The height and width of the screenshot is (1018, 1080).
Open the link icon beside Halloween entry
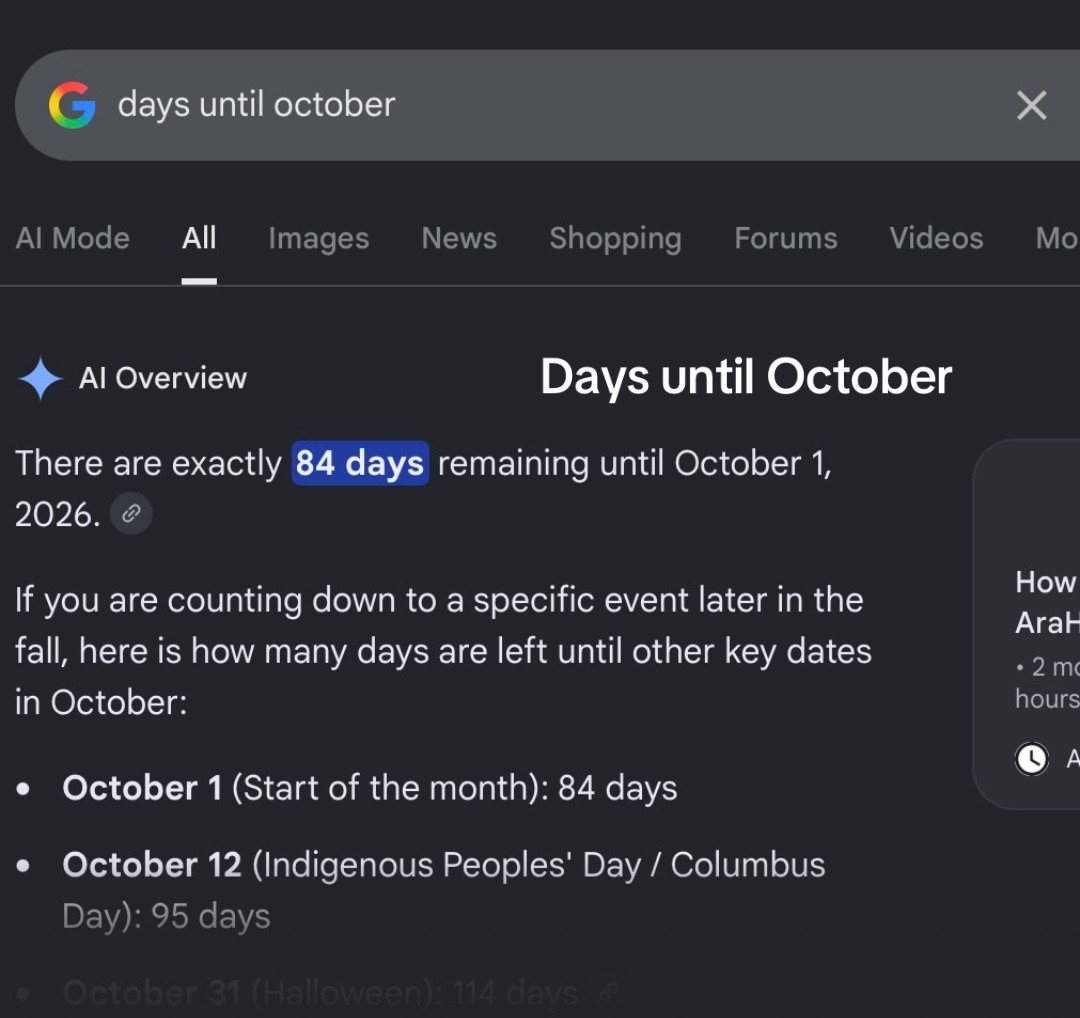pos(609,993)
